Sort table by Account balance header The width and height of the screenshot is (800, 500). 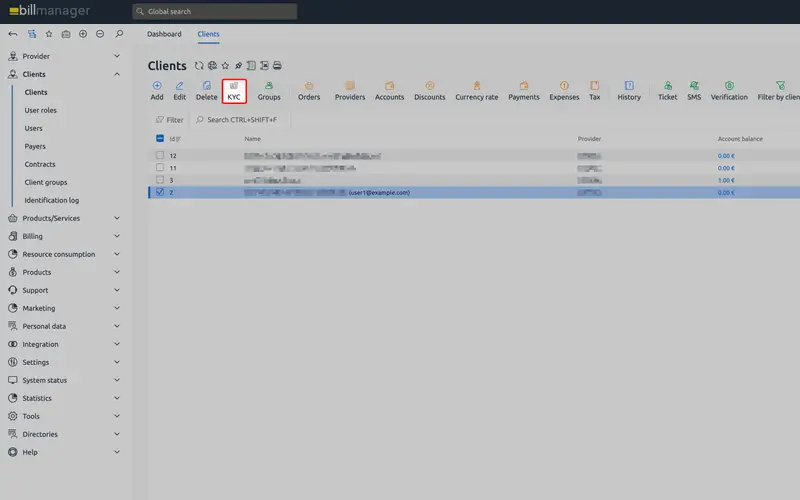740,139
